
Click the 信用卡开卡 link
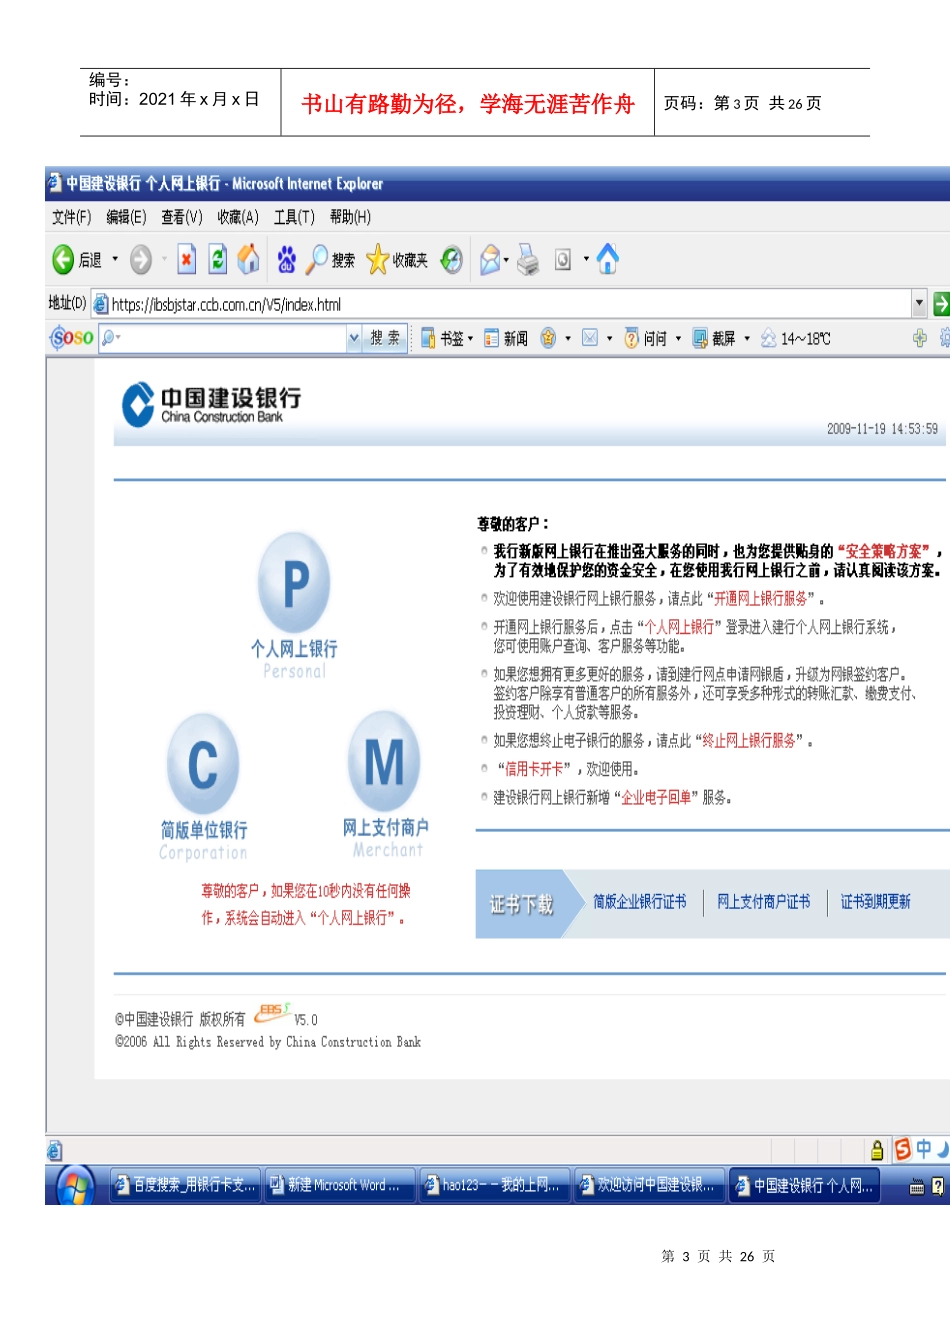tap(534, 769)
